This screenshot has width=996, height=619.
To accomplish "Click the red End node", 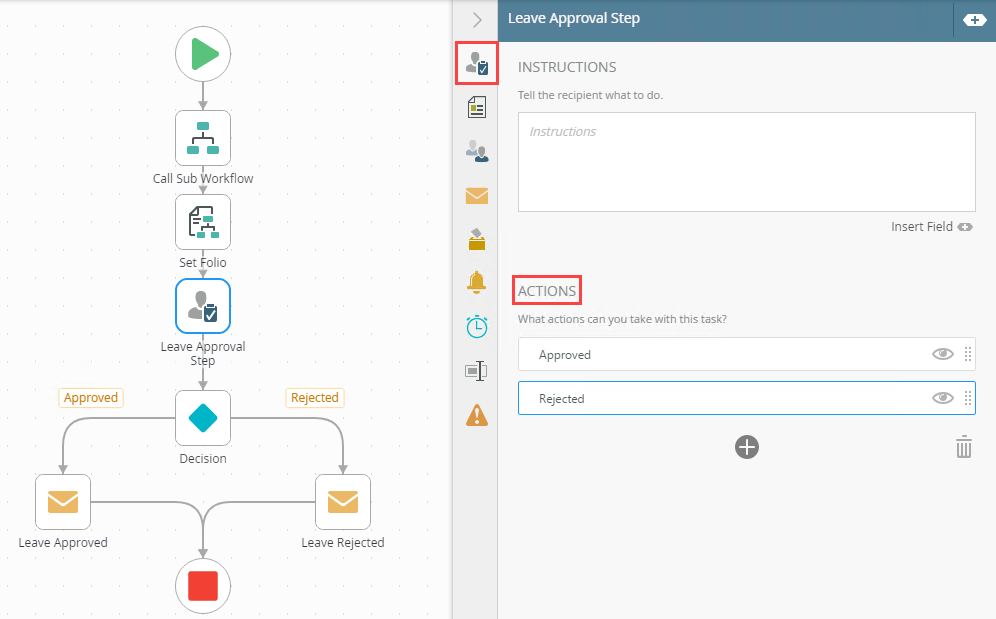I will pyautogui.click(x=203, y=586).
